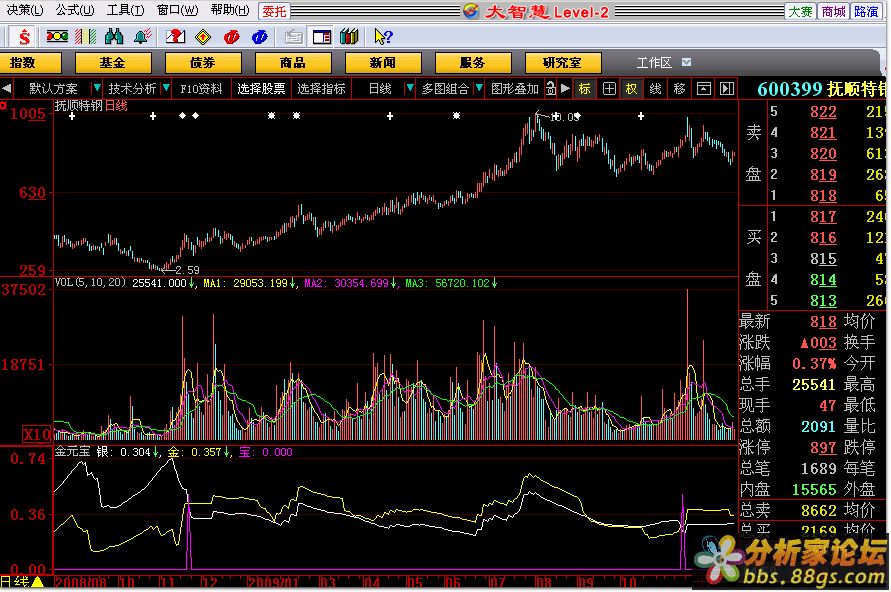Click the play arrow next to lock
The image size is (891, 592).
(565, 89)
